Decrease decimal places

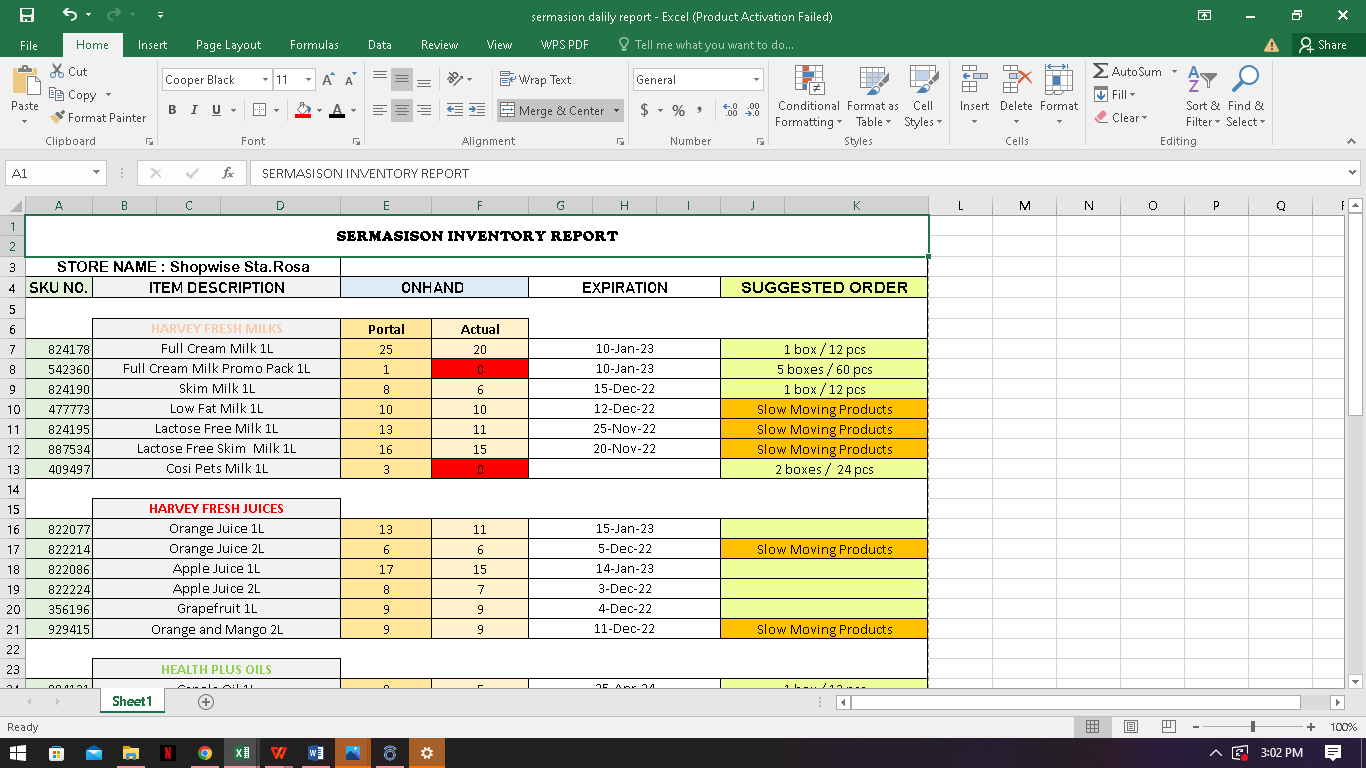(753, 110)
